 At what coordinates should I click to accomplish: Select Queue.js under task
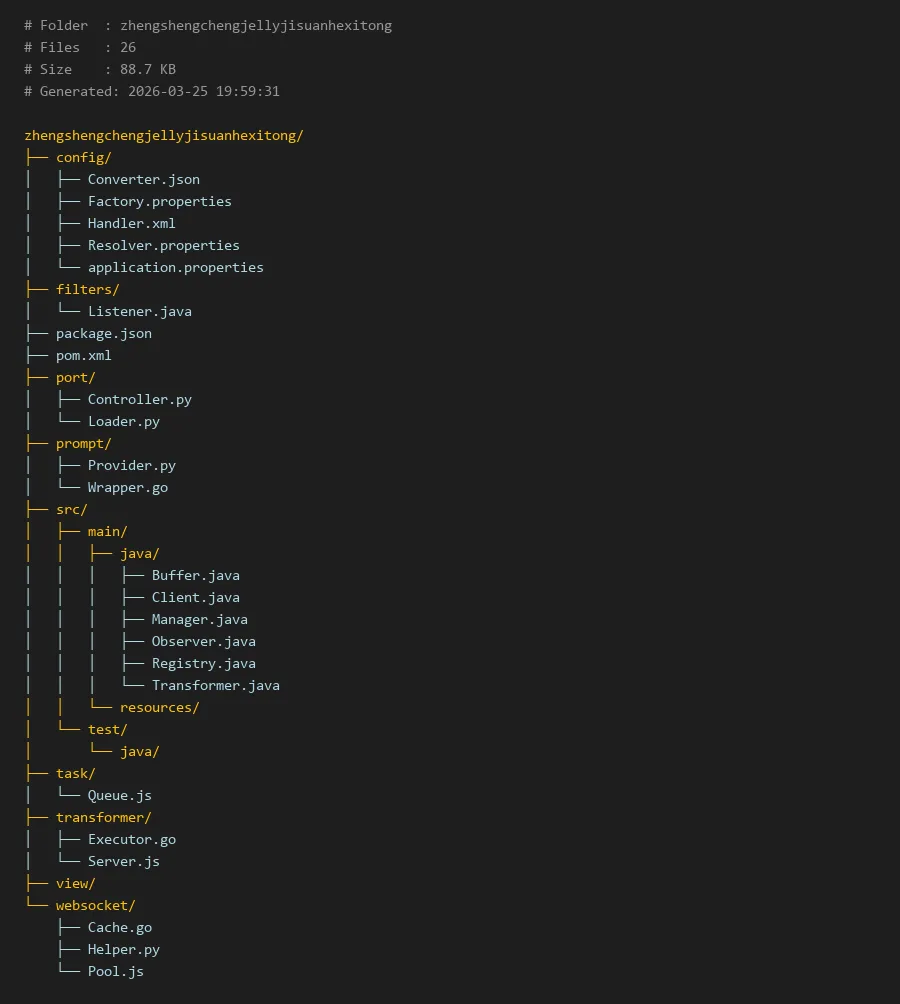pos(119,795)
